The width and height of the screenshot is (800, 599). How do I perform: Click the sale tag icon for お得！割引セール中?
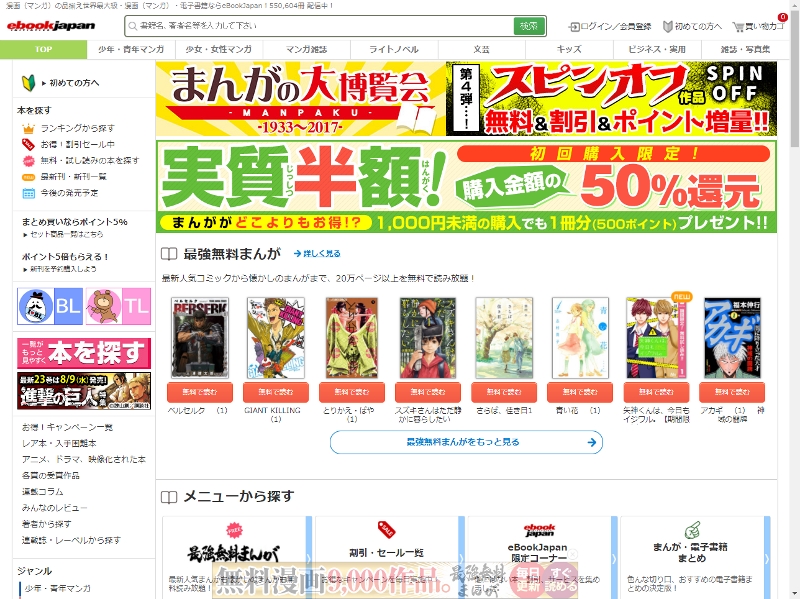28,144
